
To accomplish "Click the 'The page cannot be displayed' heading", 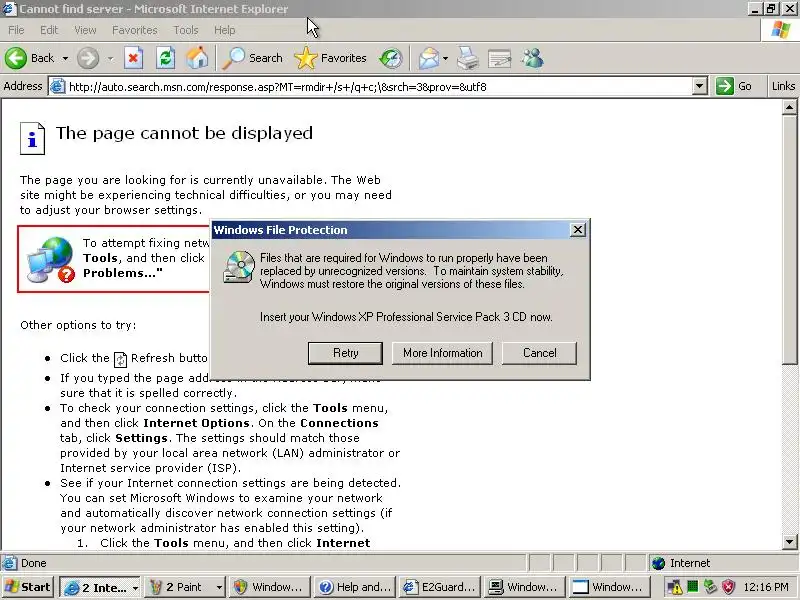I will tap(184, 133).
